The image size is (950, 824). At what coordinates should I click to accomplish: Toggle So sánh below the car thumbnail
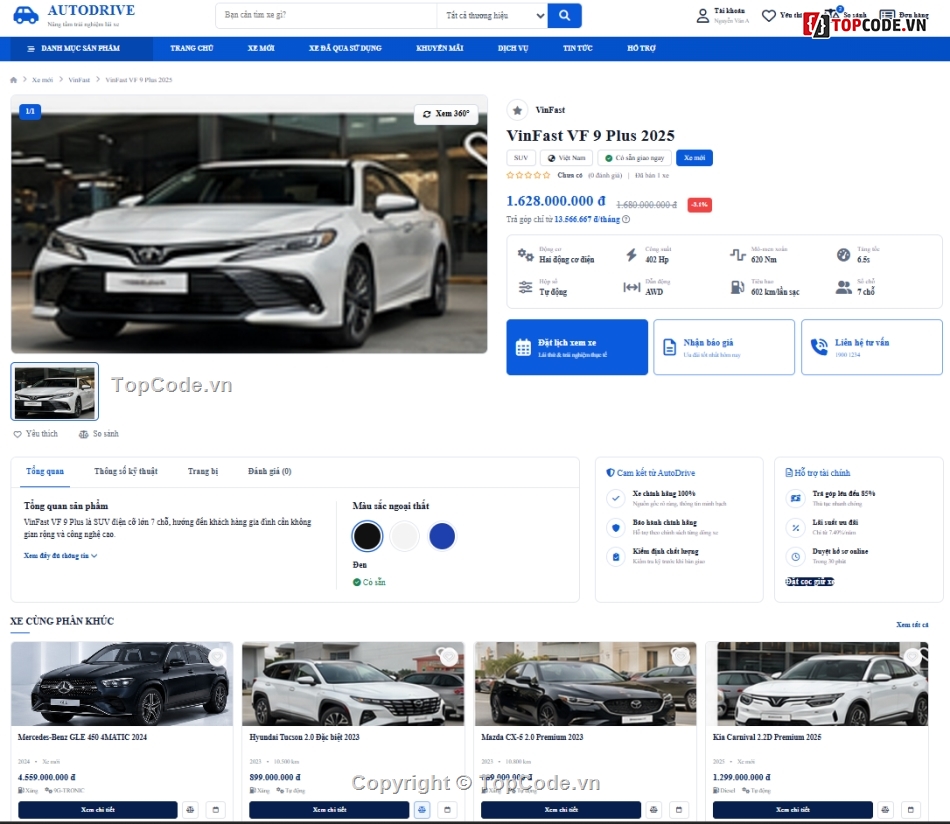tap(99, 434)
